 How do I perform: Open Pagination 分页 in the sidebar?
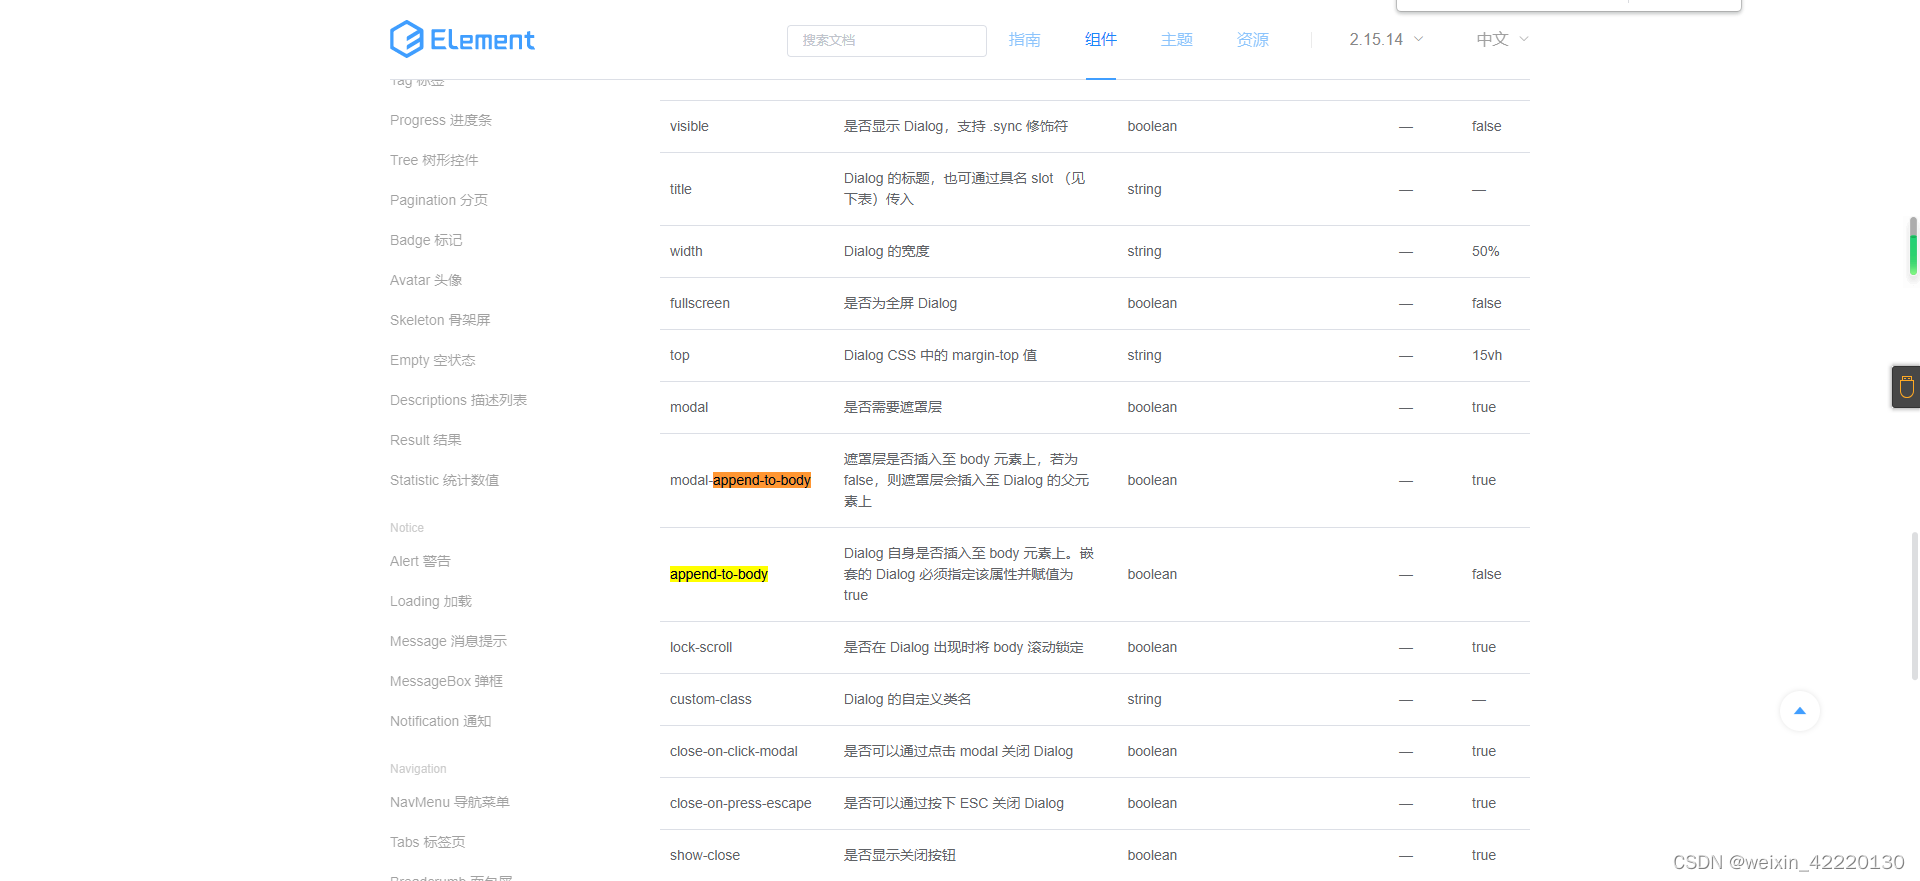click(x=439, y=200)
